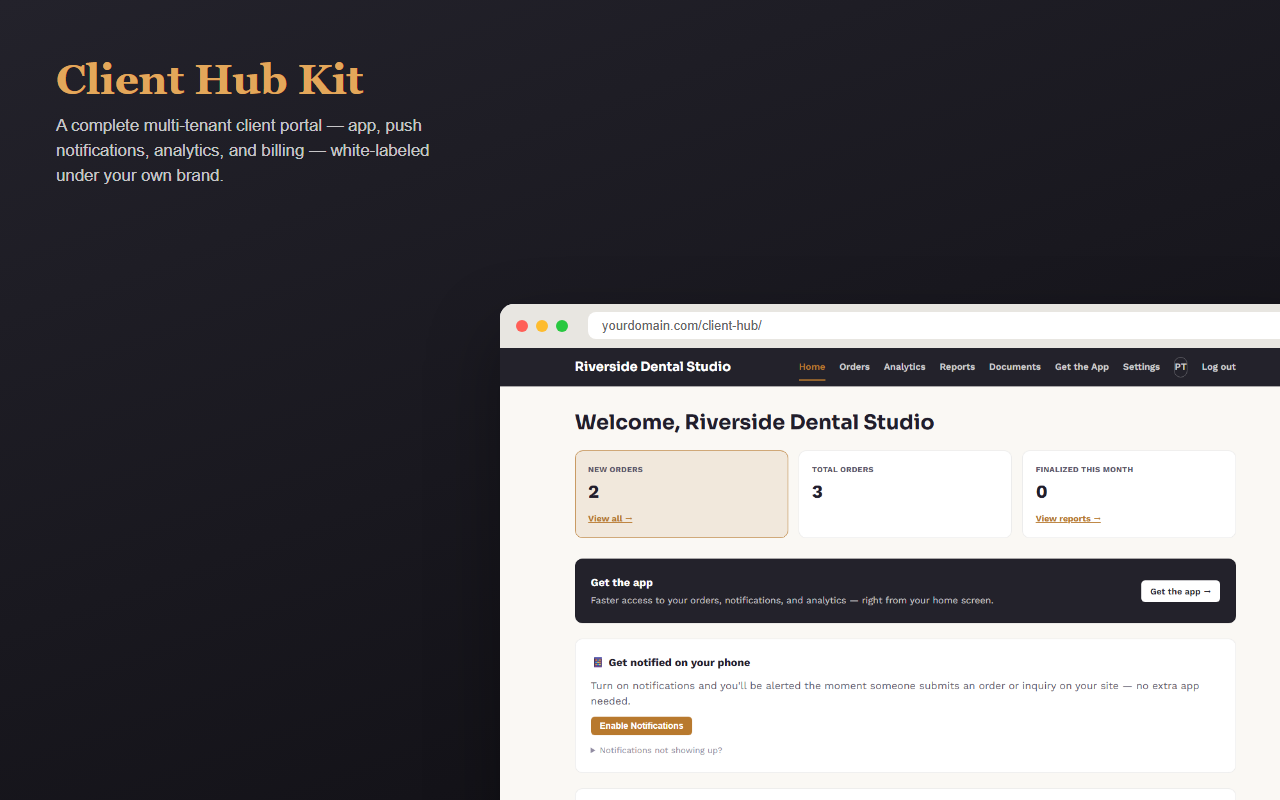Click the Enable Notifications button

(x=641, y=726)
